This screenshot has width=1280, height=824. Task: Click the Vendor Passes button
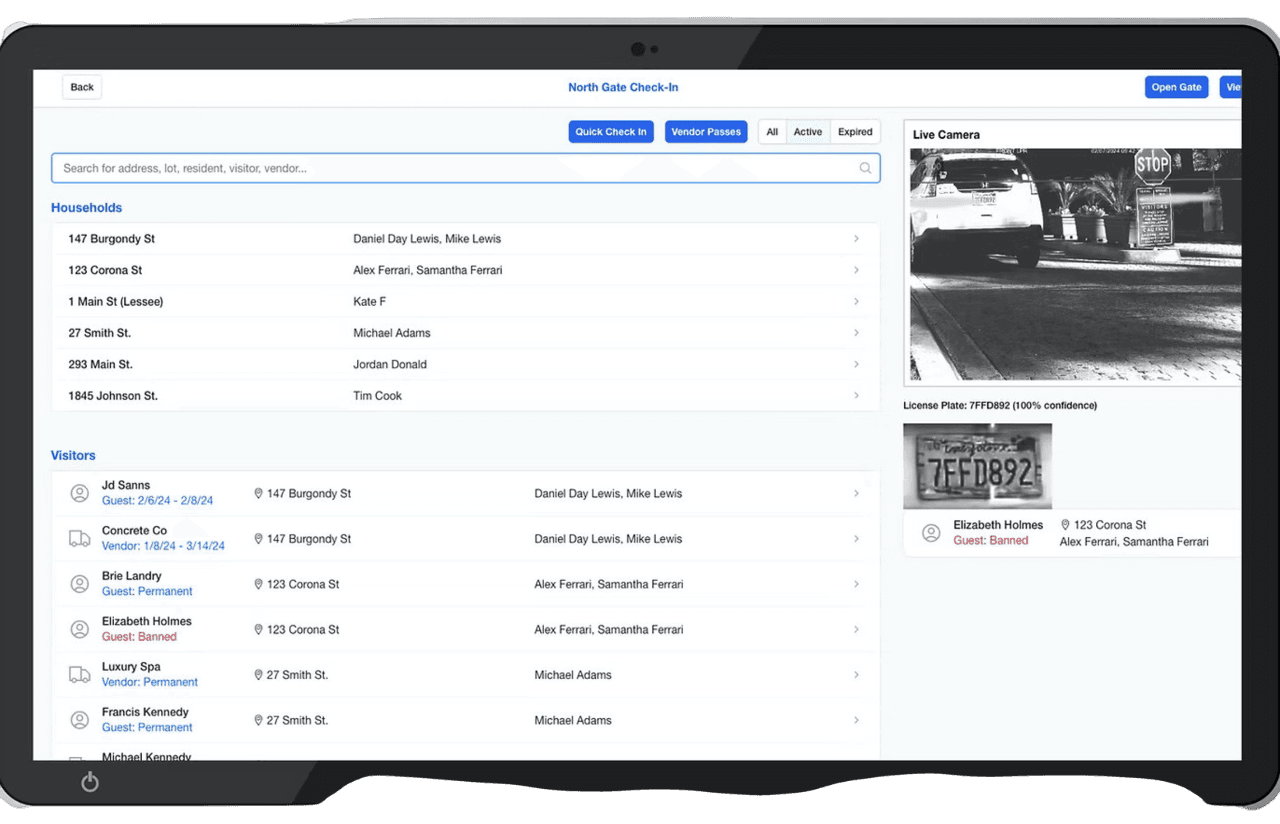706,132
